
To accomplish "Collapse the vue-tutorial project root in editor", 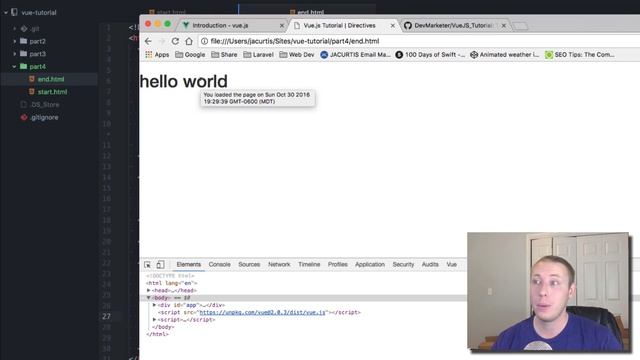I will [x=6, y=13].
